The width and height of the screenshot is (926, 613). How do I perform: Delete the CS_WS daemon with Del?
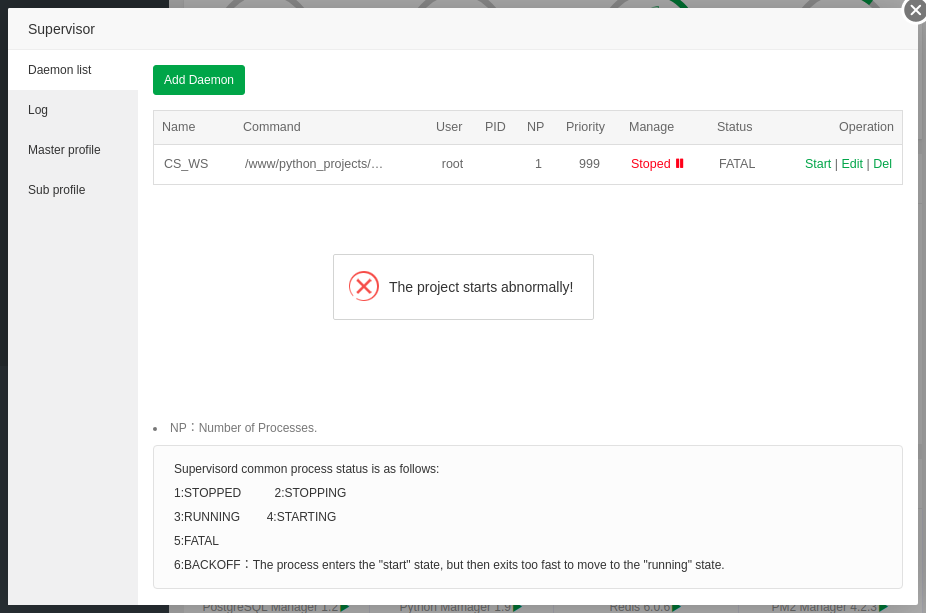[882, 164]
